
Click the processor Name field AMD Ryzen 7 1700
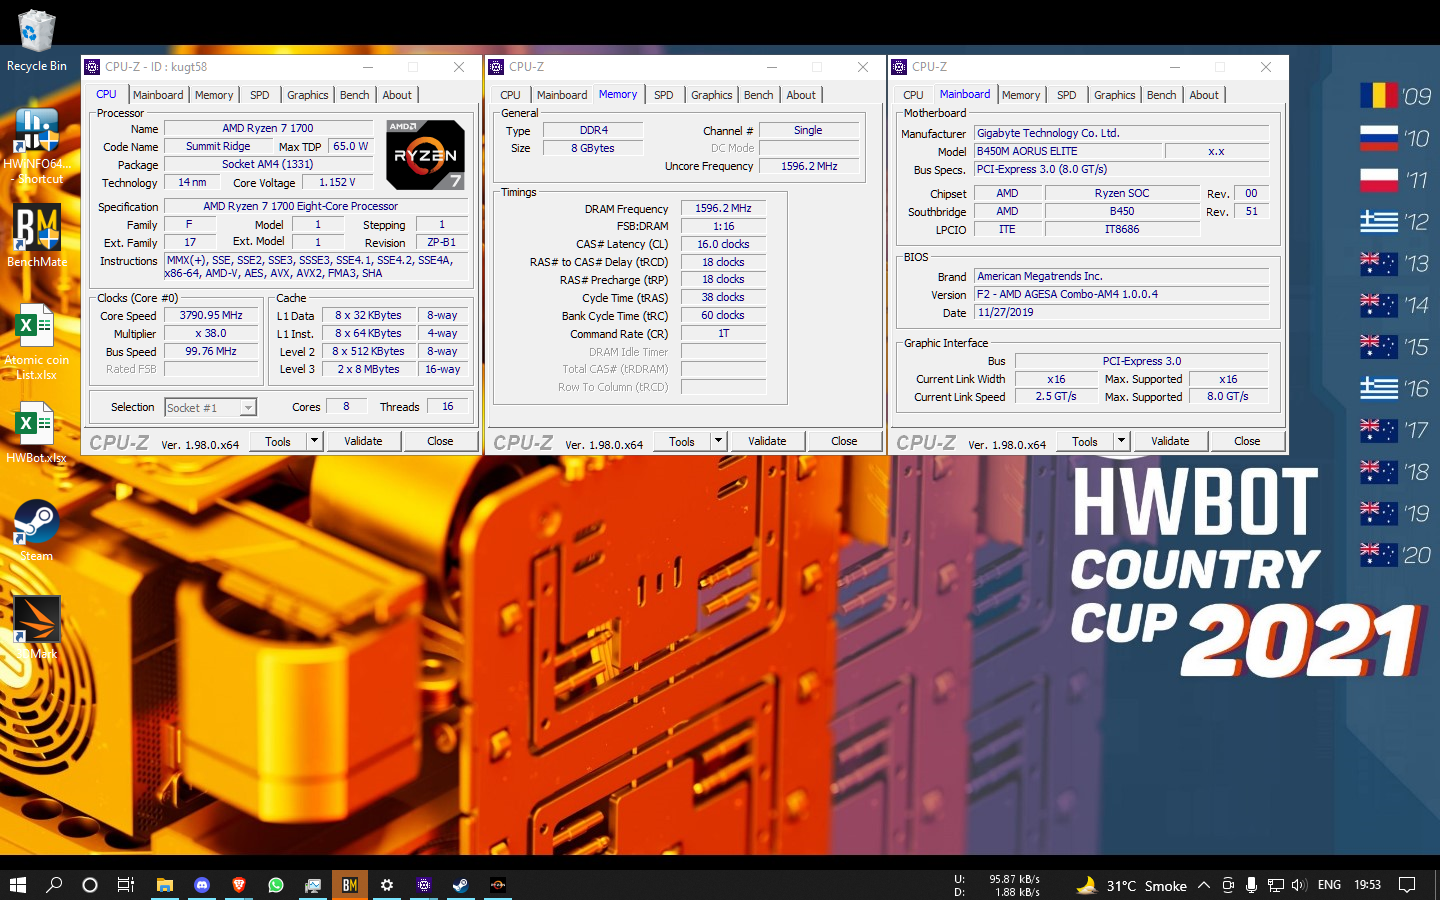(268, 128)
